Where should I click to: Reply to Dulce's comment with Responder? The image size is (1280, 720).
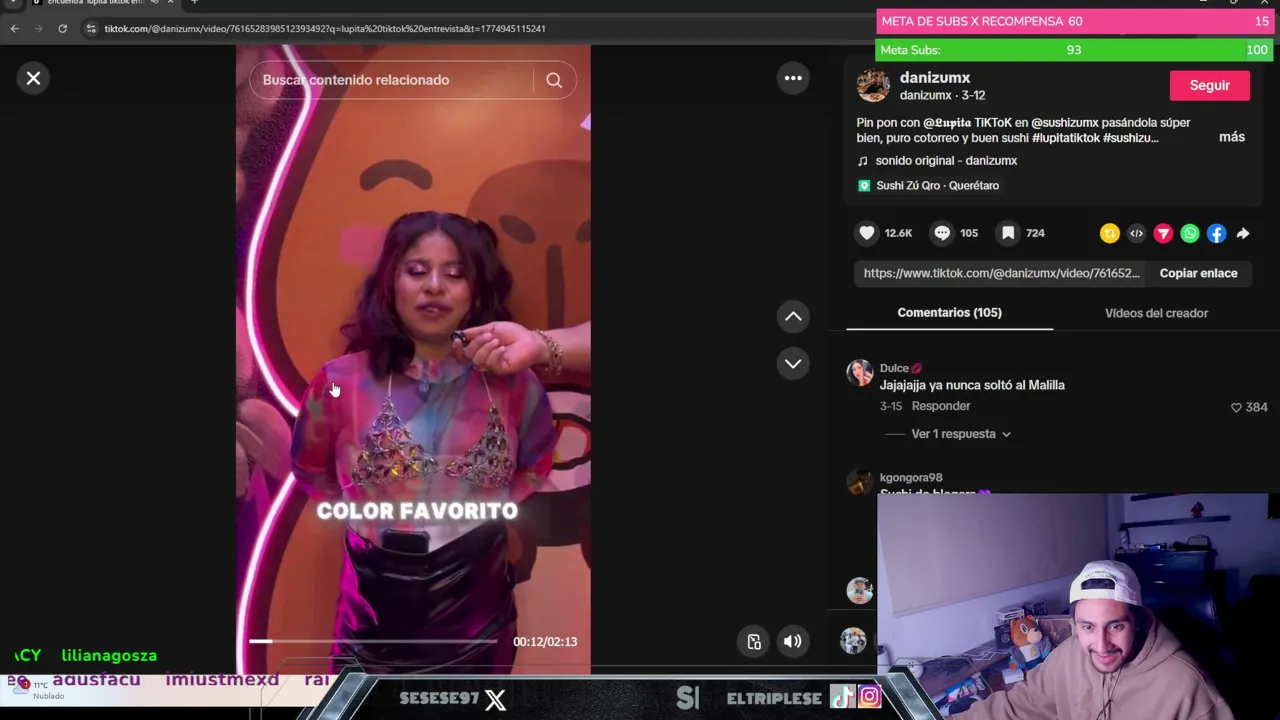[941, 406]
